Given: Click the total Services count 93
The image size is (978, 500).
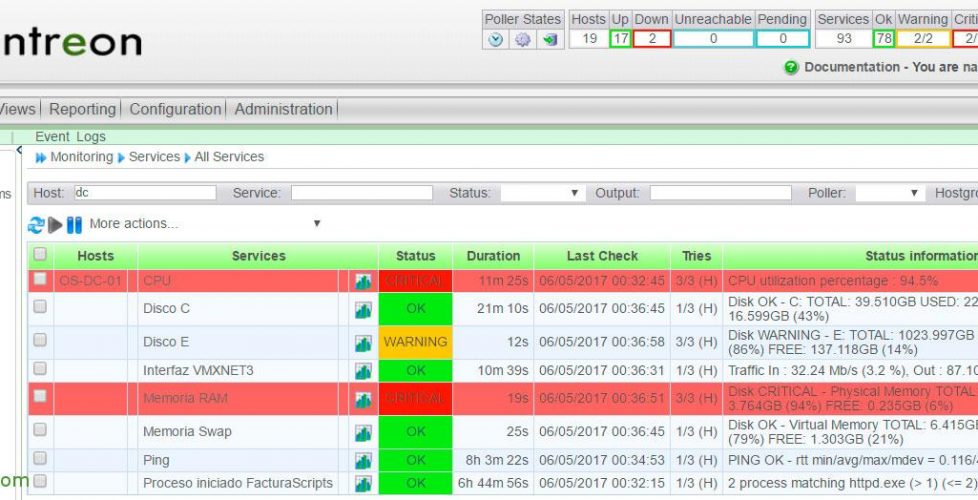Looking at the screenshot, I should [843, 39].
